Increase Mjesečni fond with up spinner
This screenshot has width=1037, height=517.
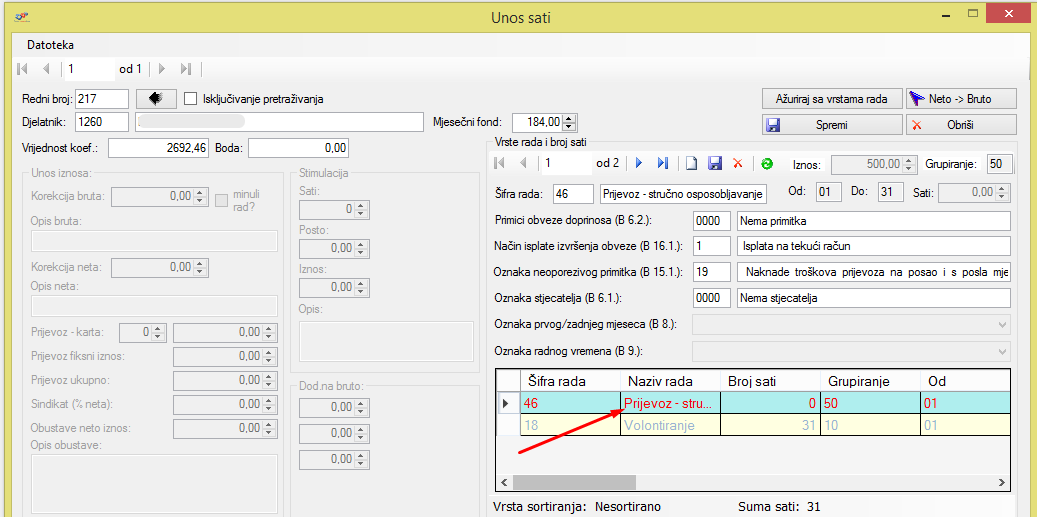pyautogui.click(x=570, y=118)
